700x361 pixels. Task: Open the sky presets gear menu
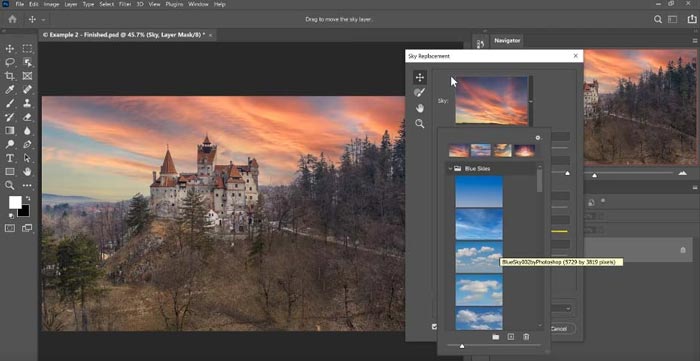point(538,138)
